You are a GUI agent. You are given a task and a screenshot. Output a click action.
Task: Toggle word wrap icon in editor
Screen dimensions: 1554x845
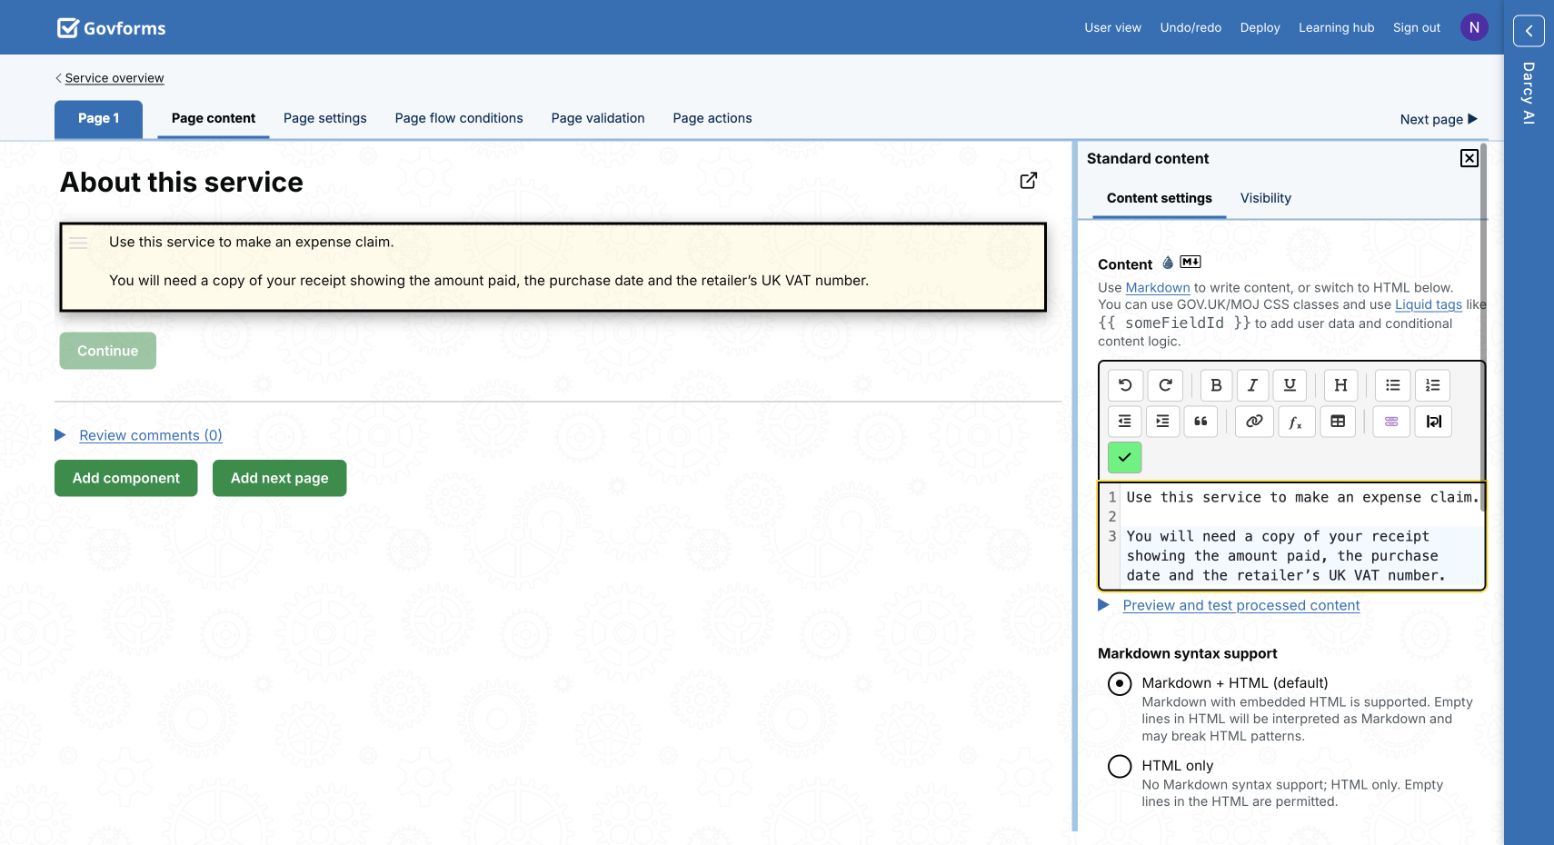1433,421
